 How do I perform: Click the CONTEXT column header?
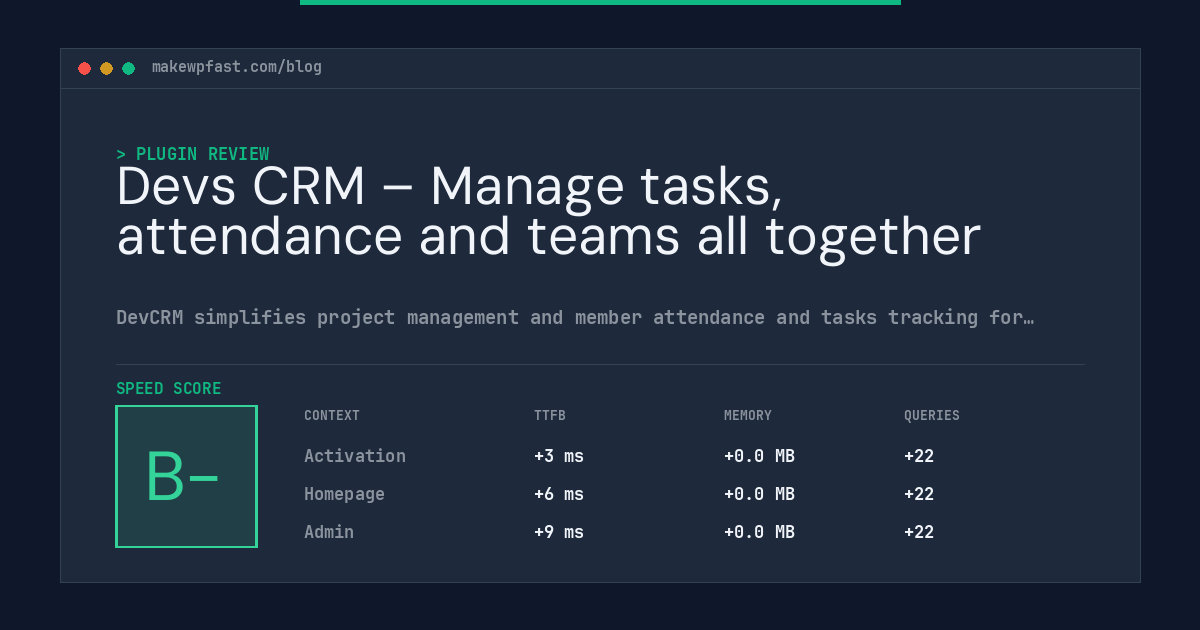332,416
